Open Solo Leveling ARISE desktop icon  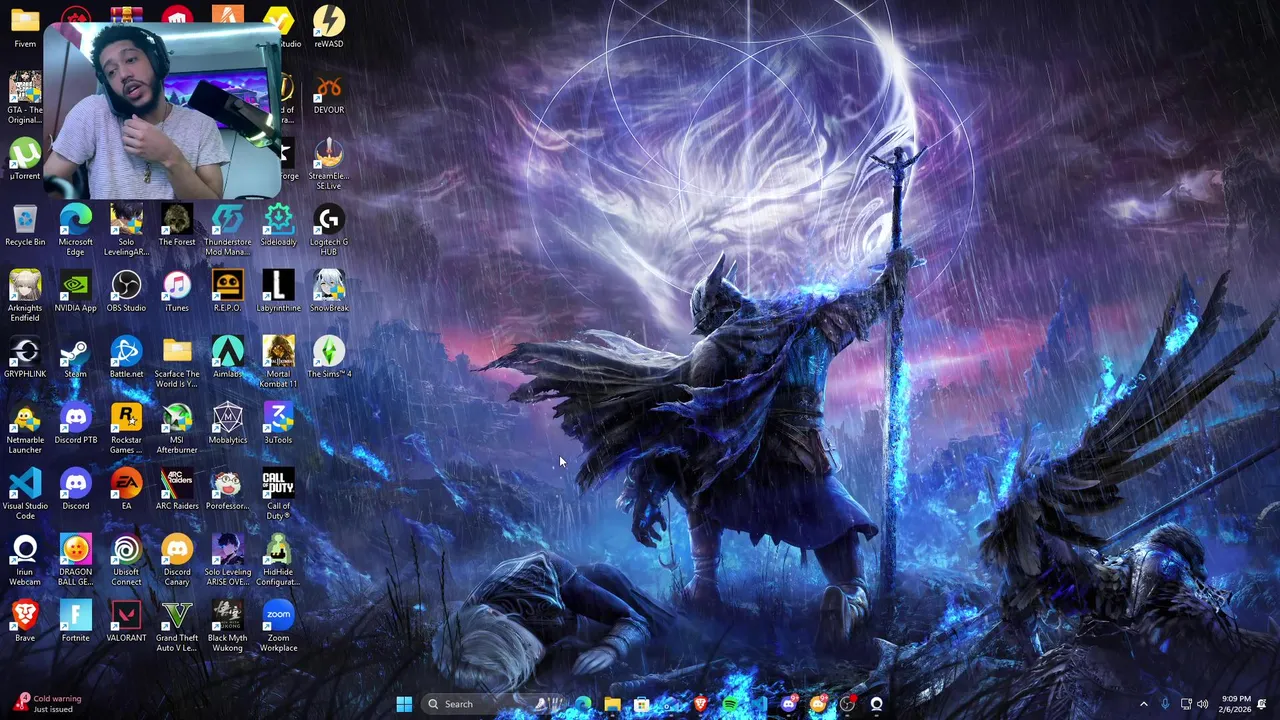click(x=126, y=230)
